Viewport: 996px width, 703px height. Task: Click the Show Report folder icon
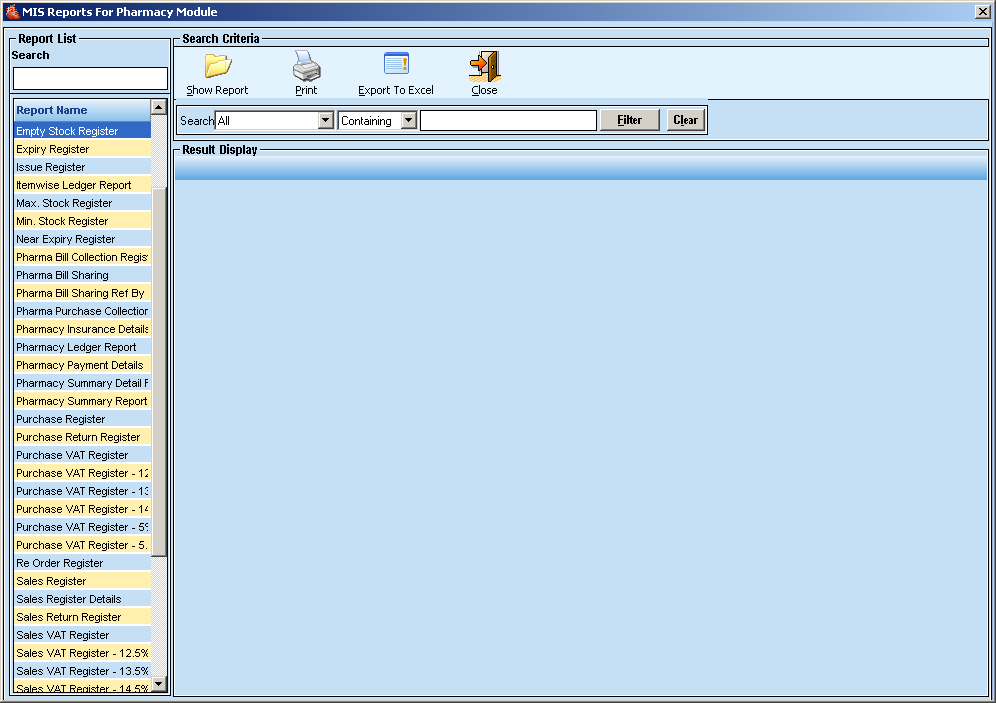coord(217,67)
